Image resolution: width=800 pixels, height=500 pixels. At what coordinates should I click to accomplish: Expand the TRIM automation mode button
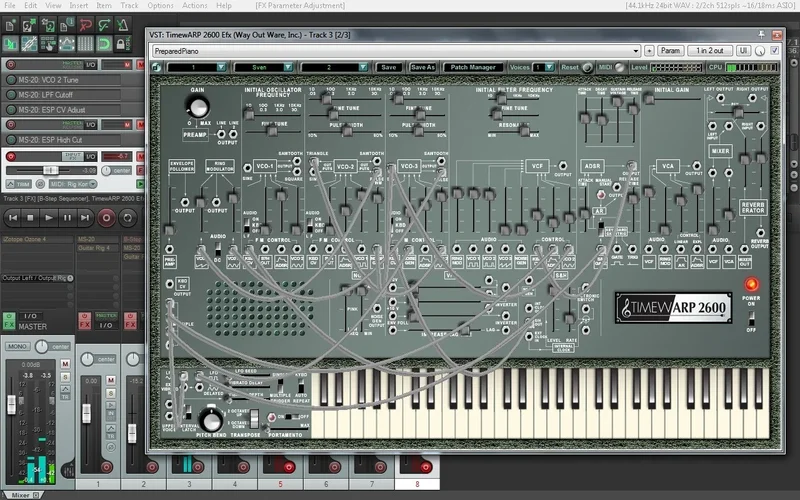point(18,184)
